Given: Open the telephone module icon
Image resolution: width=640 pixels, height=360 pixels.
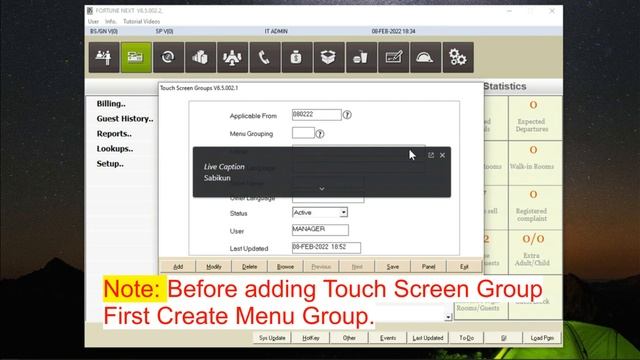Looking at the screenshot, I should 265,58.
